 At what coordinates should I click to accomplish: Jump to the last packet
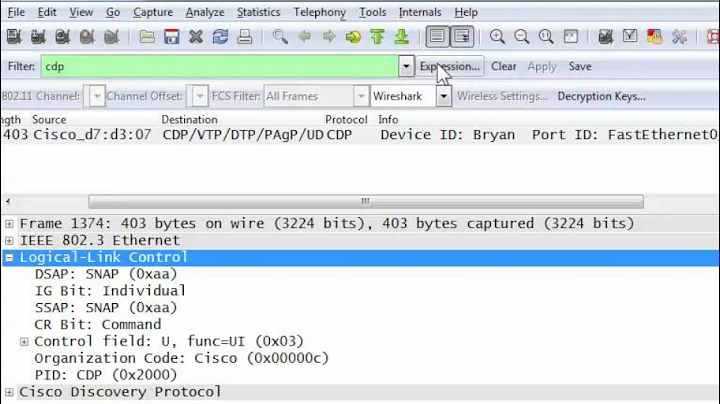click(x=402, y=36)
